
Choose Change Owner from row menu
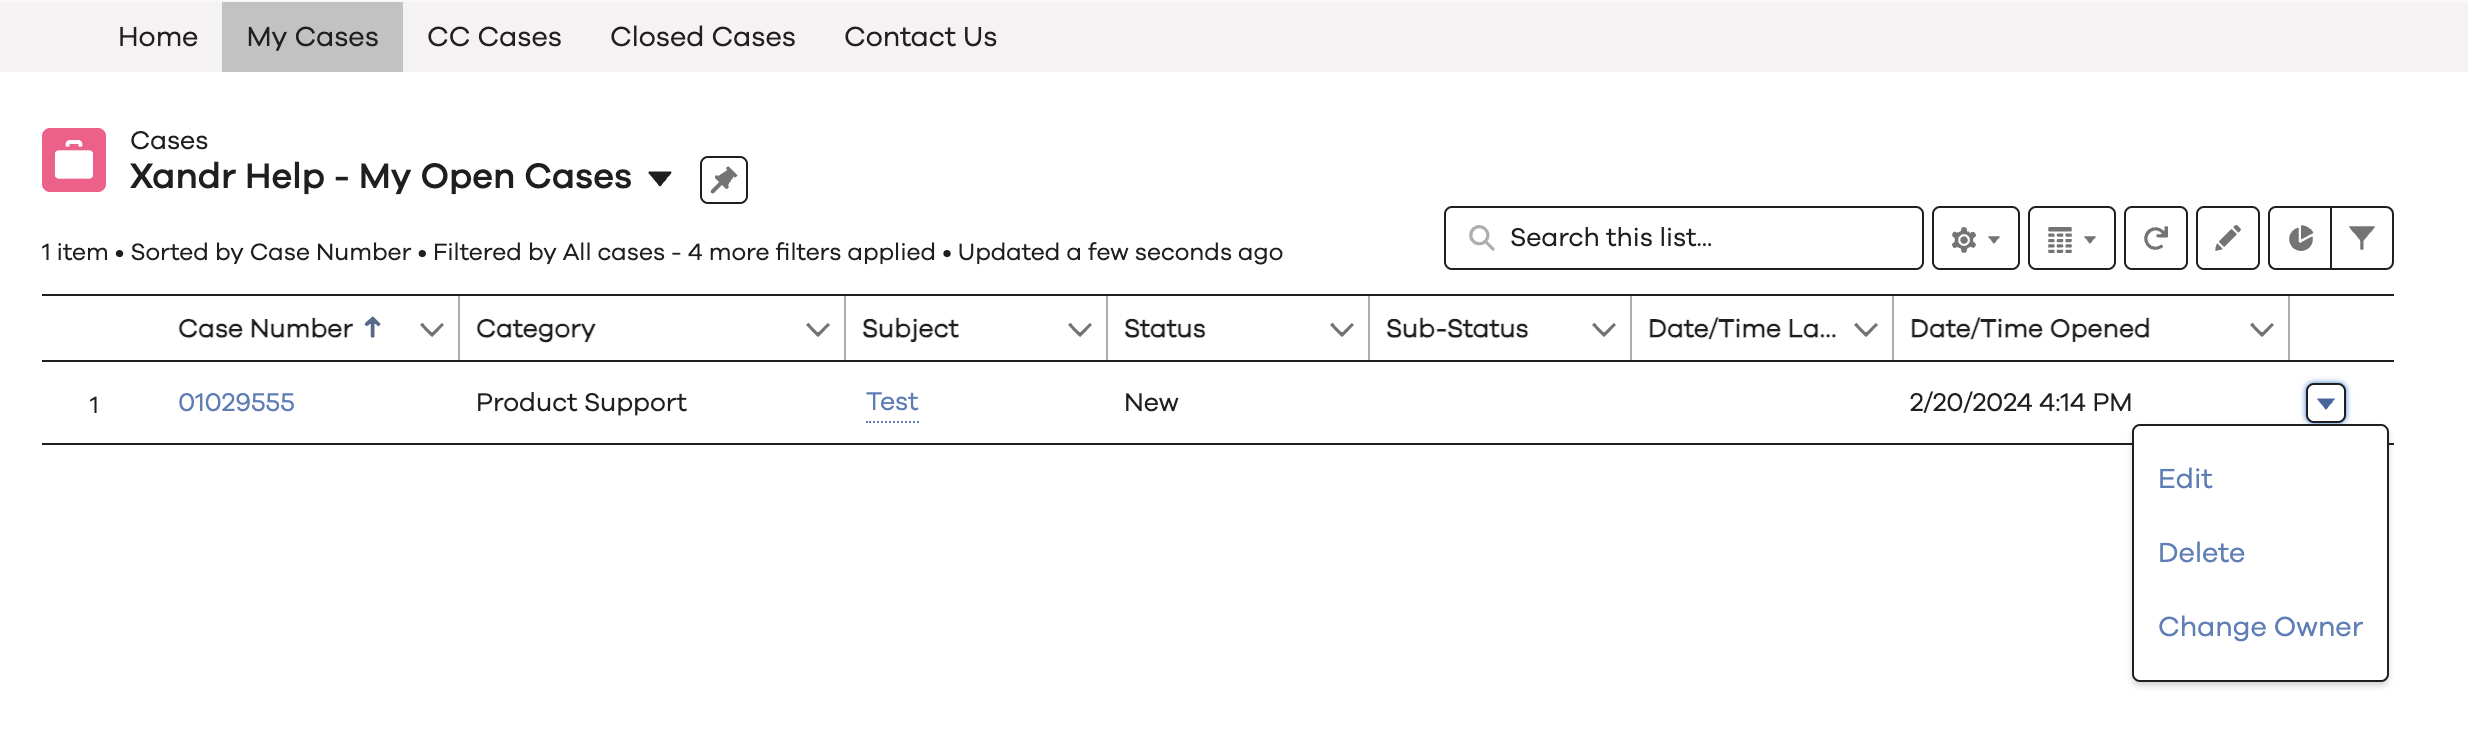(2260, 627)
